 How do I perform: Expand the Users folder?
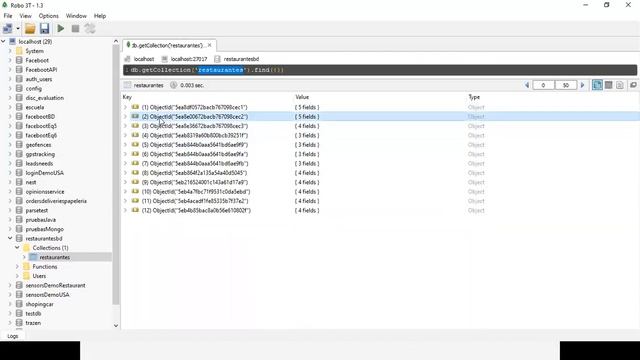(x=17, y=276)
